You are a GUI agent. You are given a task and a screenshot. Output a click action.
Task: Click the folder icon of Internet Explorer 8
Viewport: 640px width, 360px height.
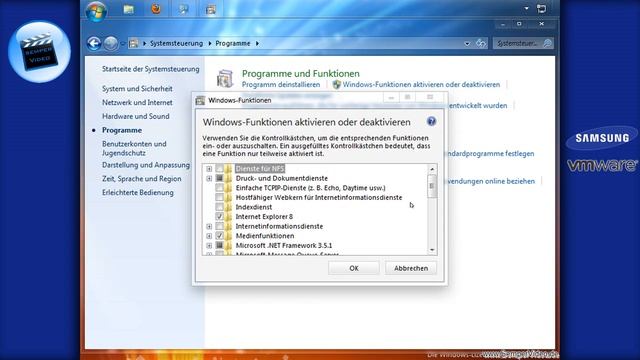228,217
